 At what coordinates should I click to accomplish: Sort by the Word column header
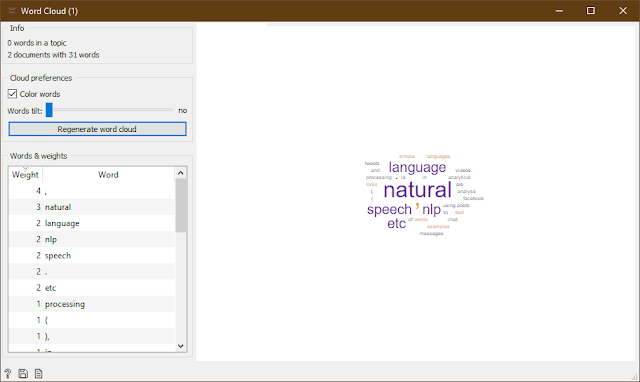pos(108,175)
